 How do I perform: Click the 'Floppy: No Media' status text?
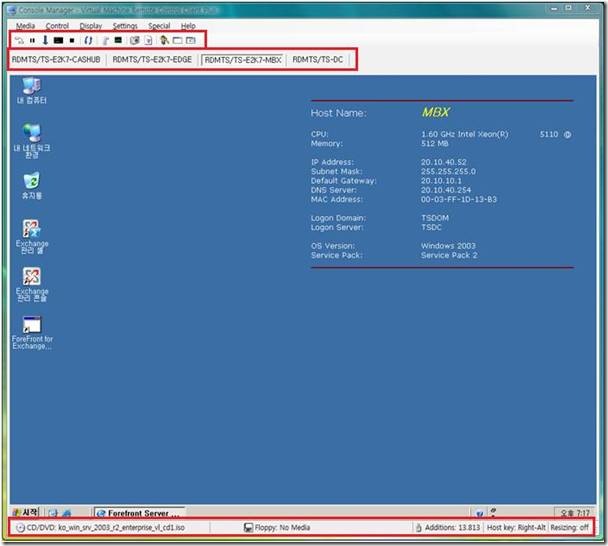(282, 527)
